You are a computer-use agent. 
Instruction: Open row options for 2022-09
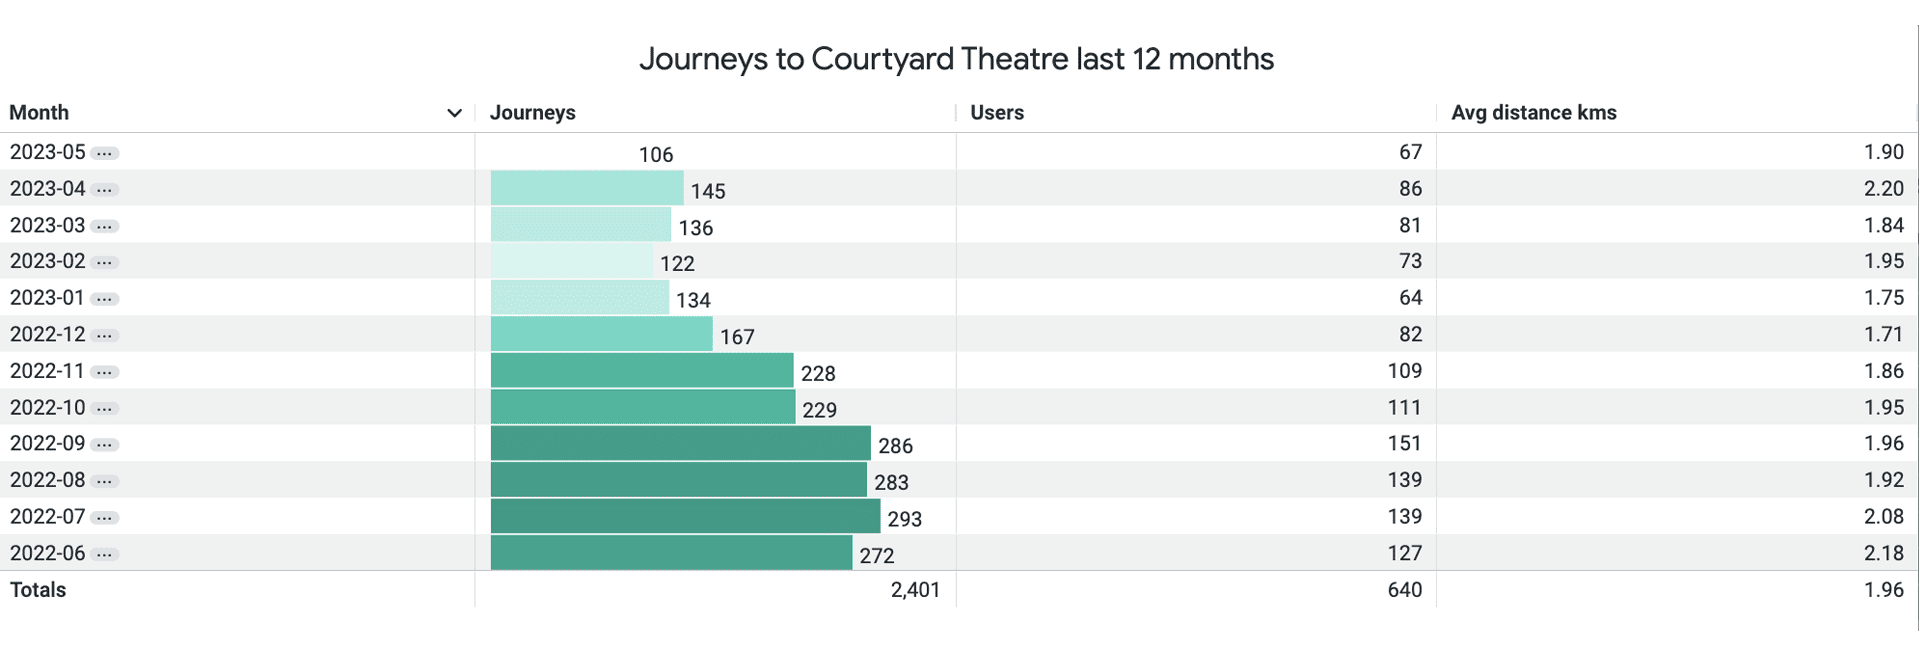tap(104, 444)
